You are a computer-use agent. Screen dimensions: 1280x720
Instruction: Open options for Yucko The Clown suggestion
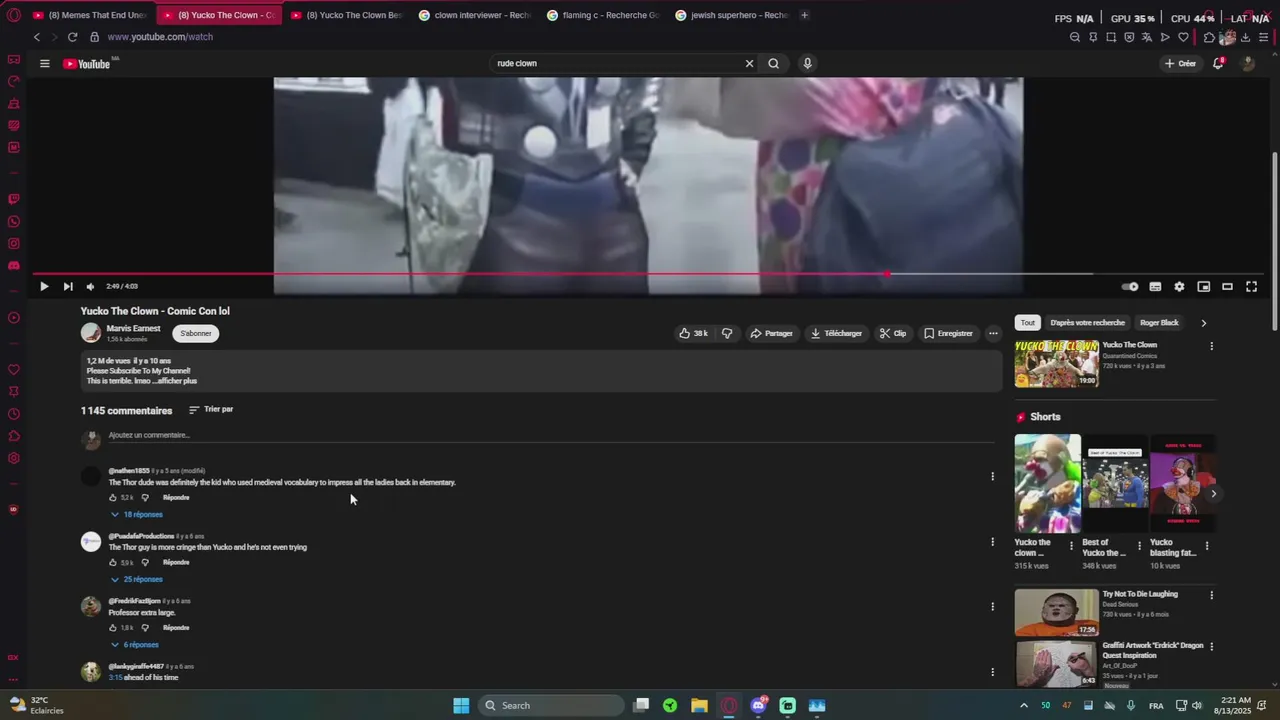click(1211, 346)
